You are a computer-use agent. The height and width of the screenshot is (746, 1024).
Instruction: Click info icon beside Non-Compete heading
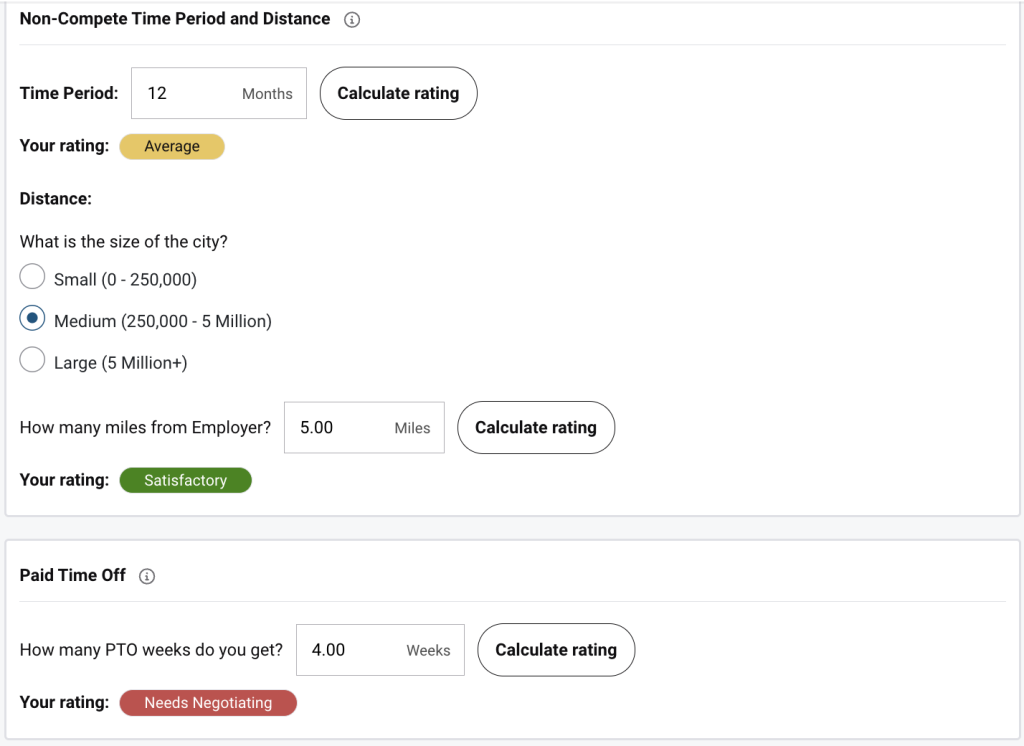click(x=351, y=19)
